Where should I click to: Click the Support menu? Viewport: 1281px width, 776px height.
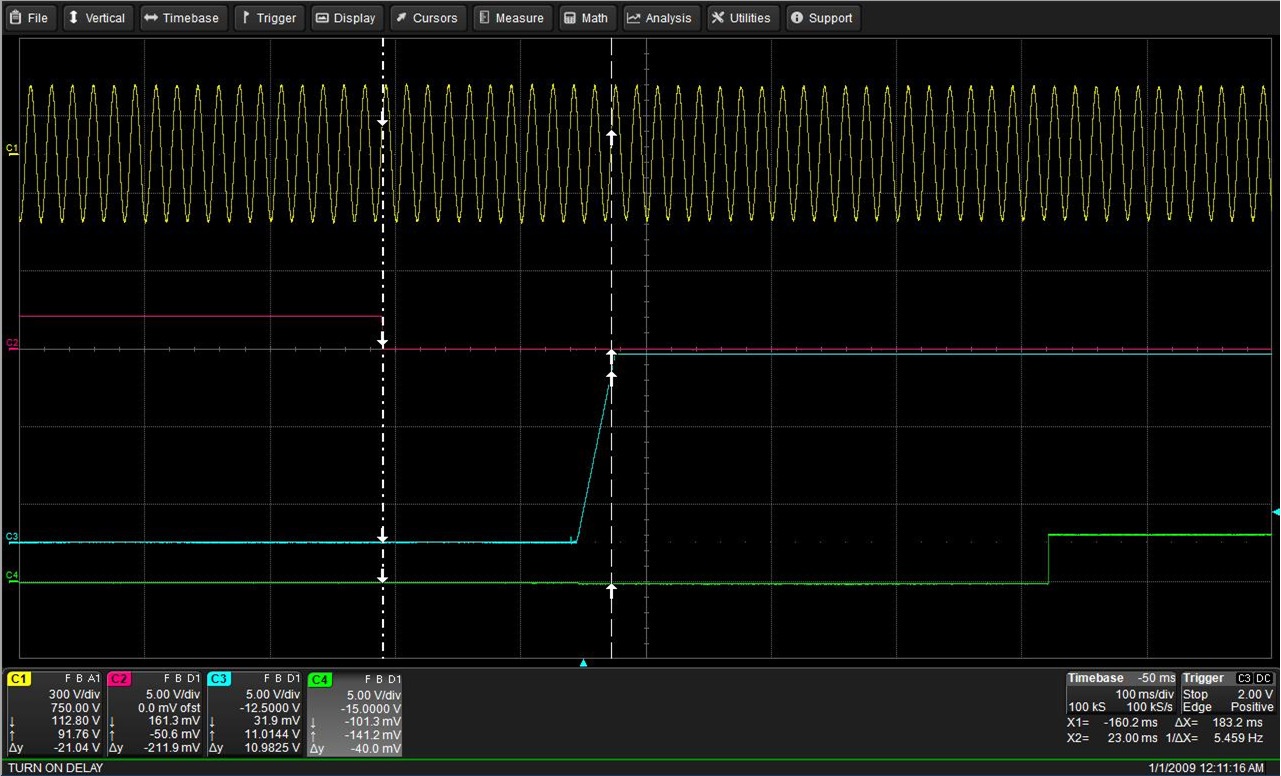point(821,18)
